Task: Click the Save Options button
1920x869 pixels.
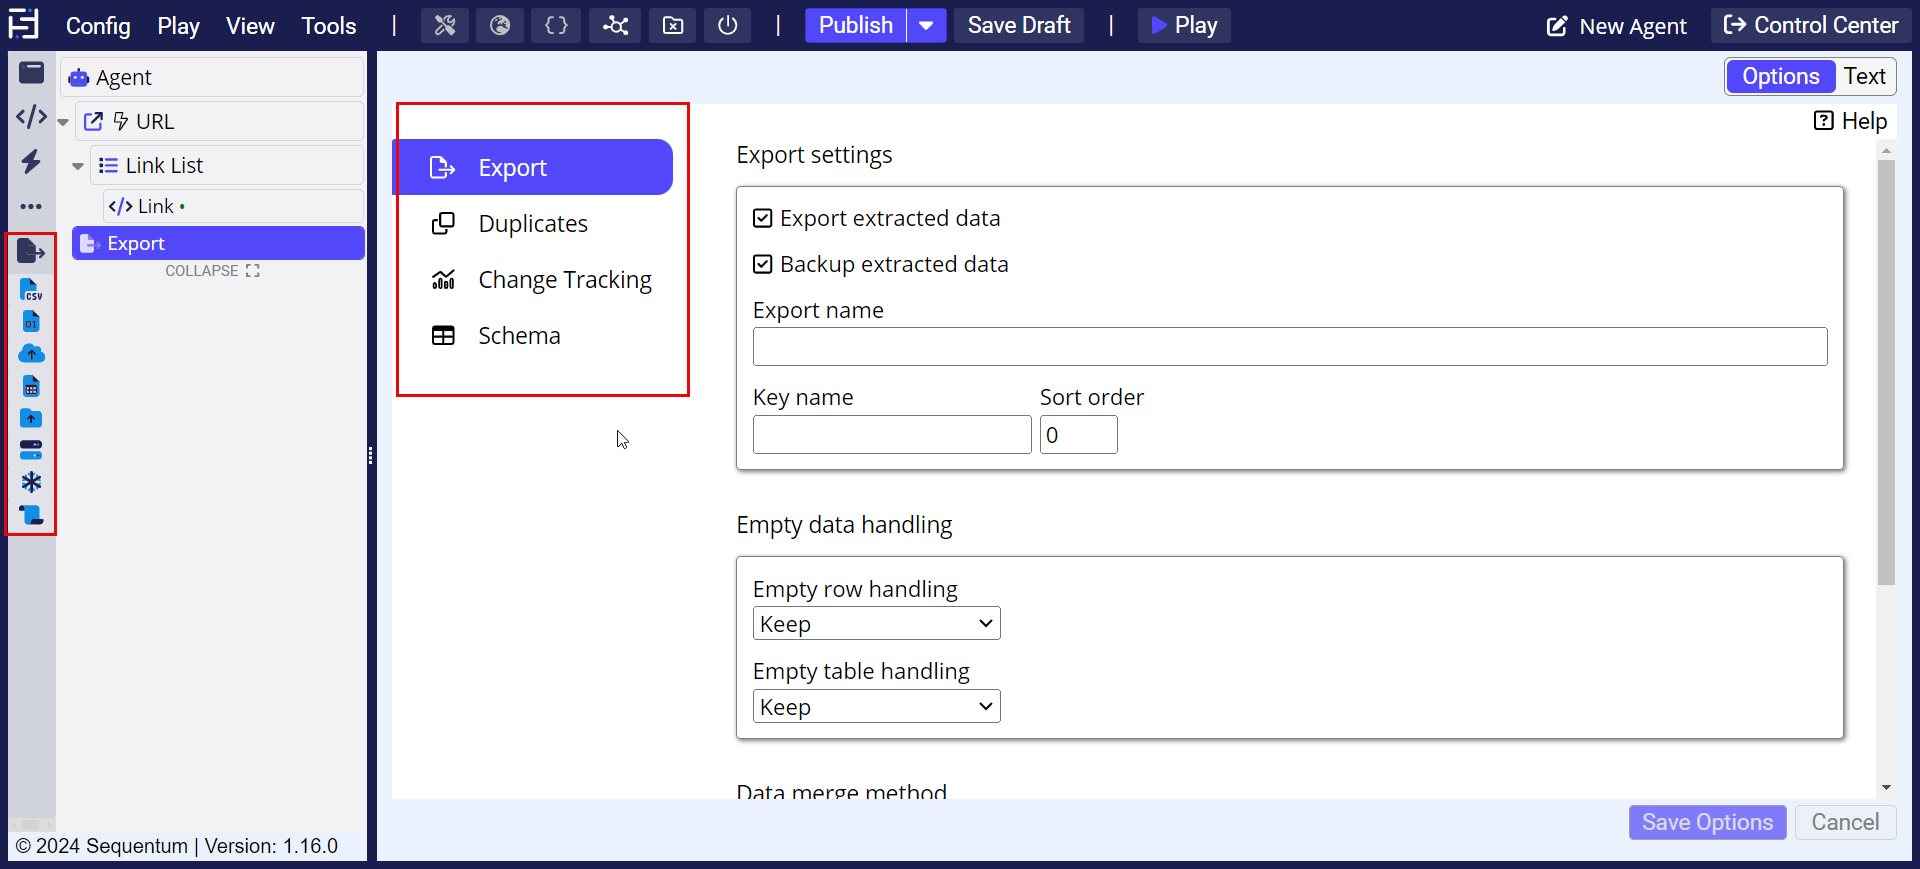Action: click(x=1707, y=822)
